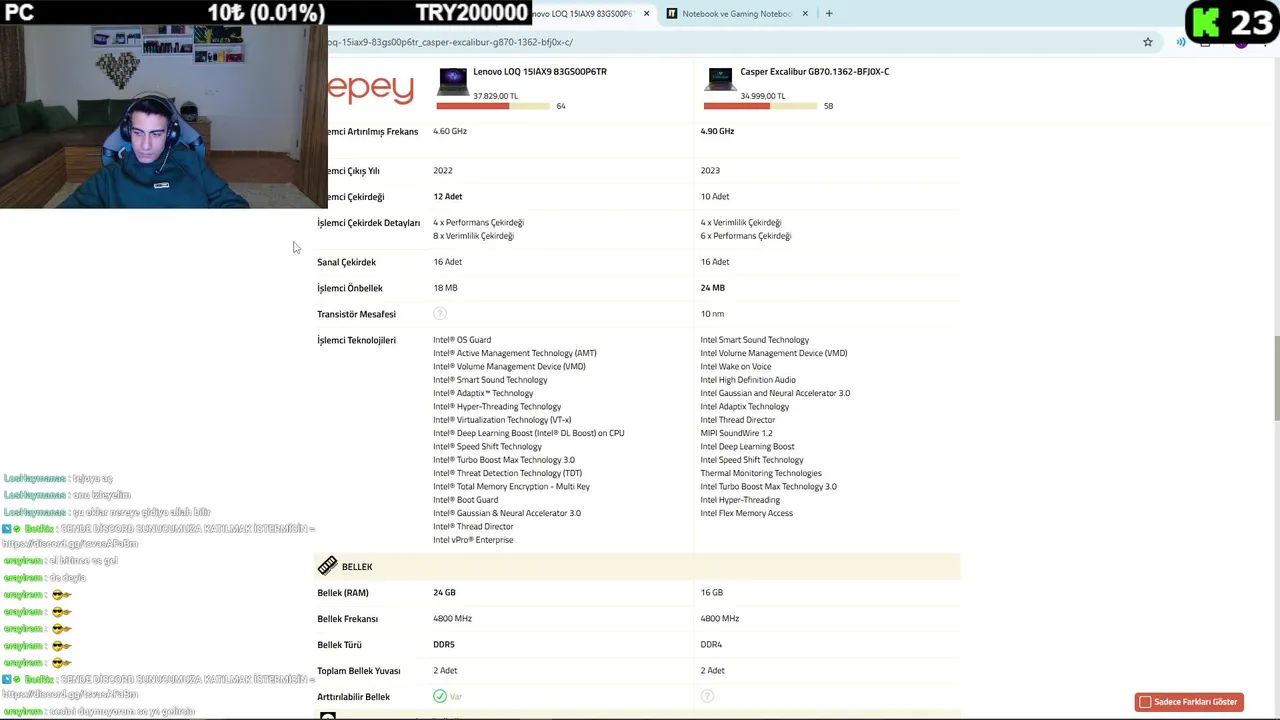Select 'Intel® Thread Director' in Lenovo list
The image size is (1280, 720).
click(473, 527)
